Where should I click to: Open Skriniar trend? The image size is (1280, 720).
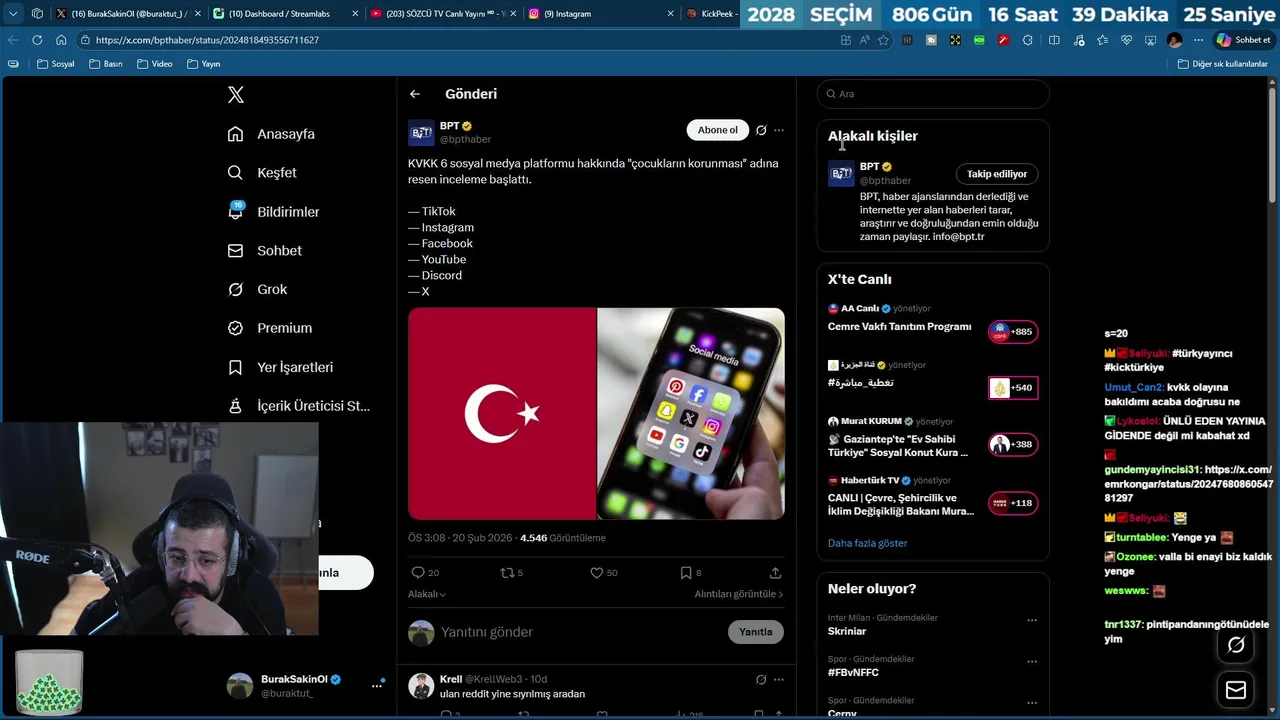tap(847, 632)
